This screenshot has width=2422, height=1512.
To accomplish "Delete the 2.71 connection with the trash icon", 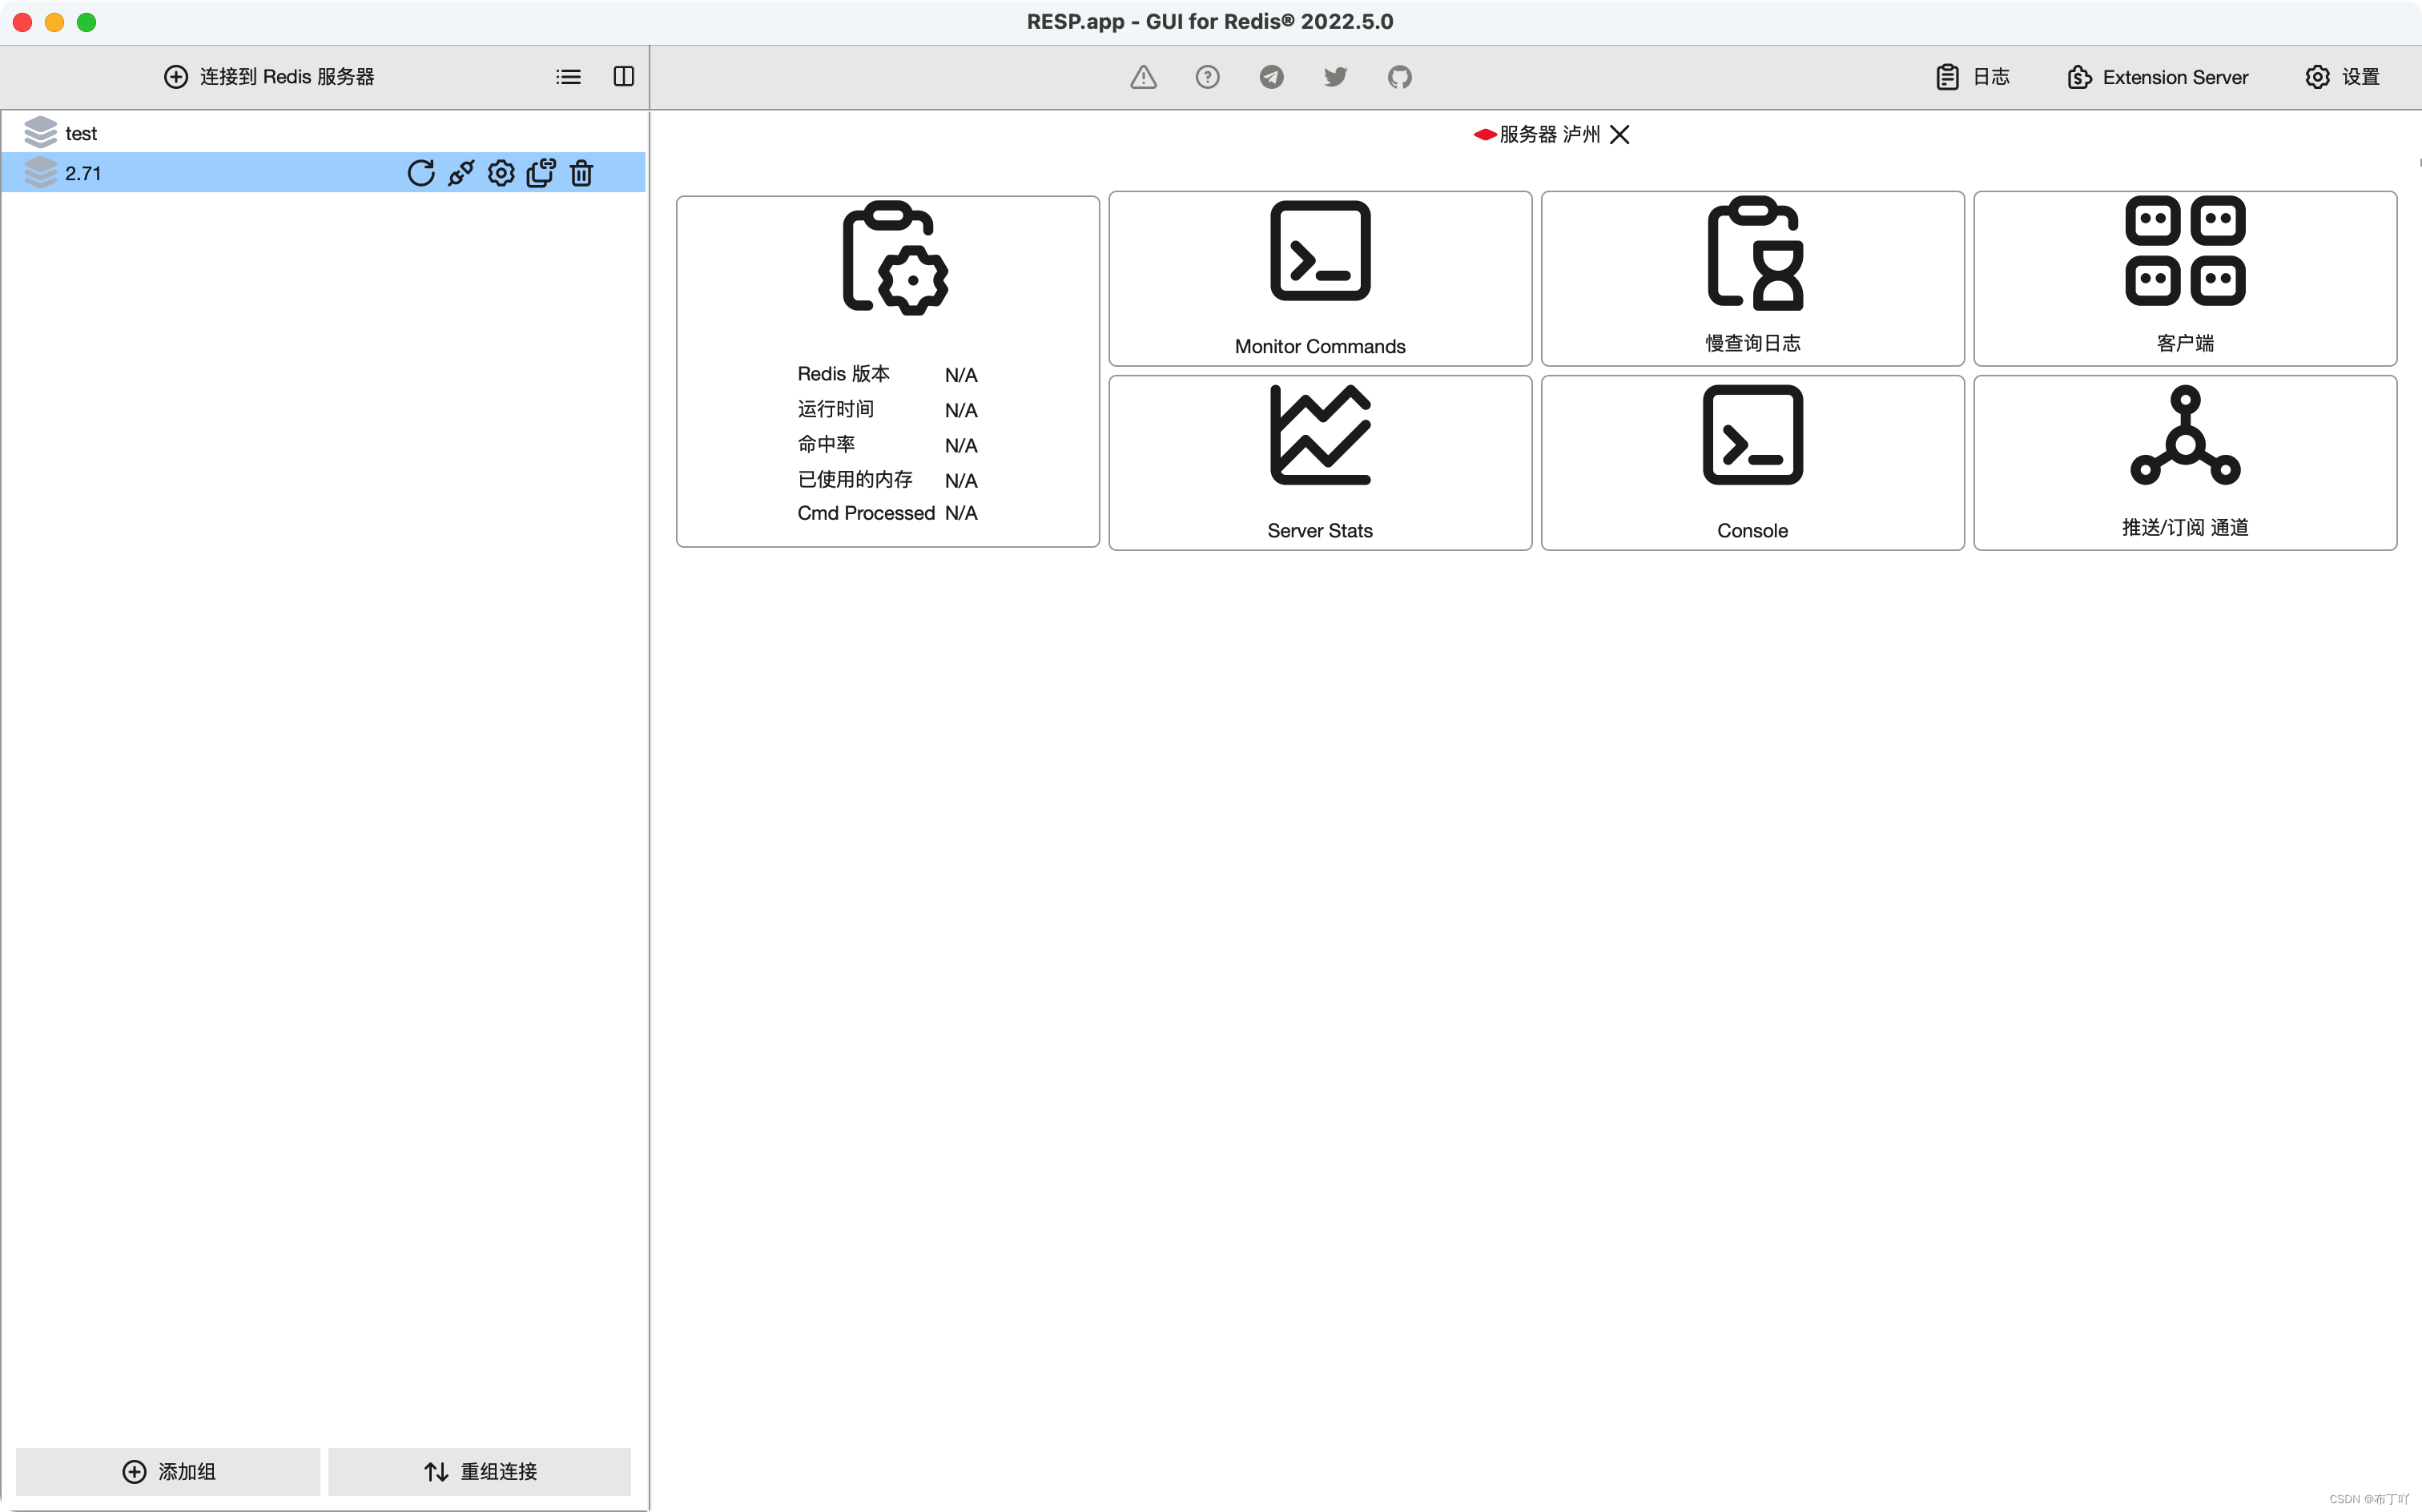I will pos(581,173).
